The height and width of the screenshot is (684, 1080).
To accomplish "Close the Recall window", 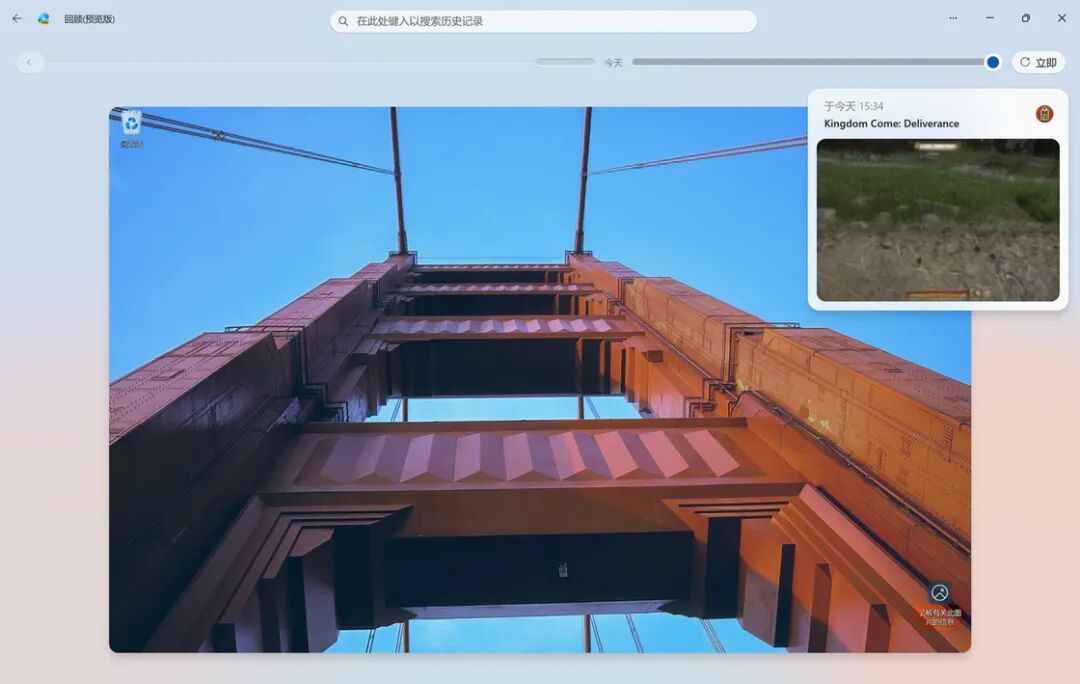I will coord(1061,19).
